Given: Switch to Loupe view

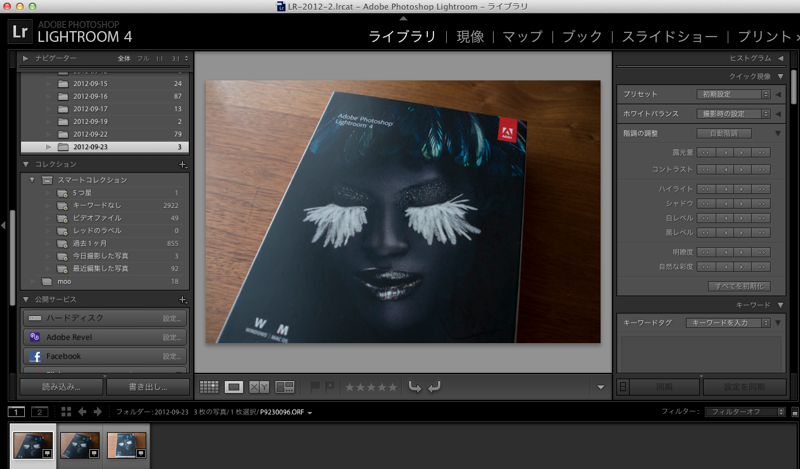Looking at the screenshot, I should click(x=234, y=387).
